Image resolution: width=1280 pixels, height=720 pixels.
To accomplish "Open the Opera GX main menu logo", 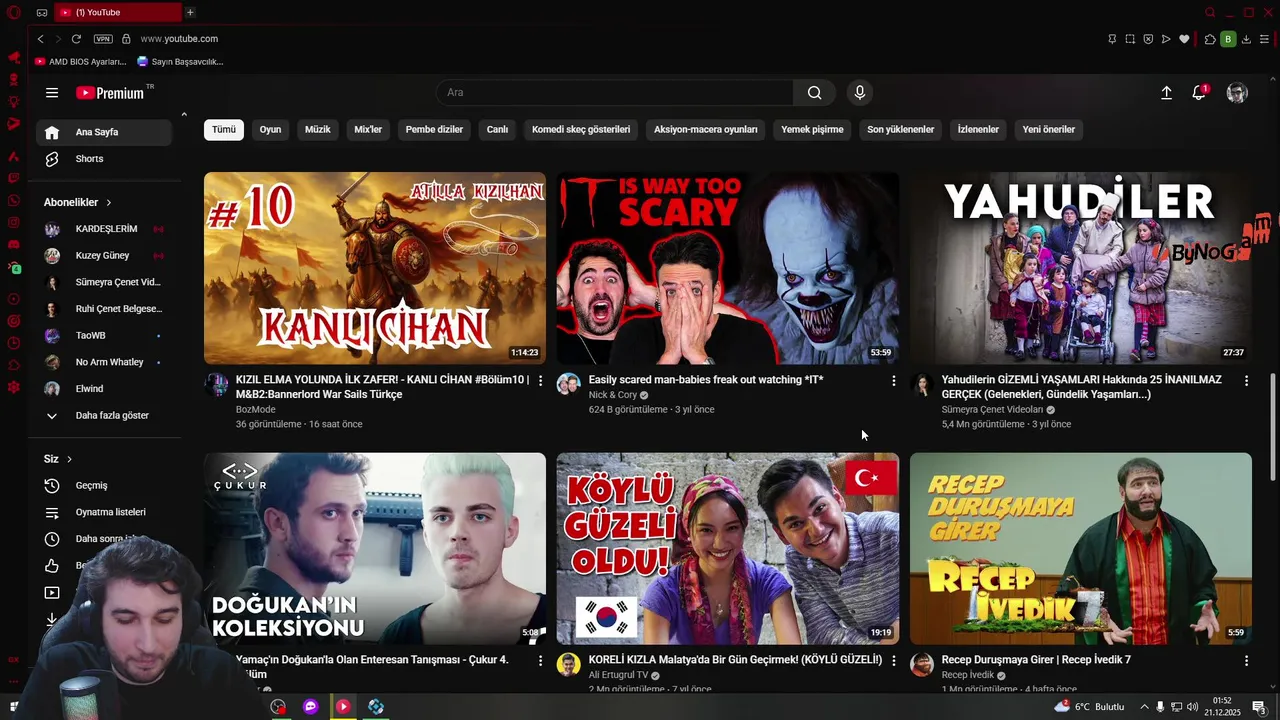I will pyautogui.click(x=14, y=13).
